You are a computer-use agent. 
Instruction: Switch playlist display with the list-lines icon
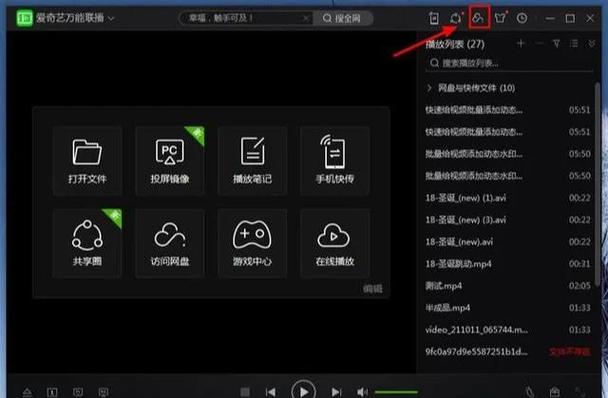click(x=574, y=44)
